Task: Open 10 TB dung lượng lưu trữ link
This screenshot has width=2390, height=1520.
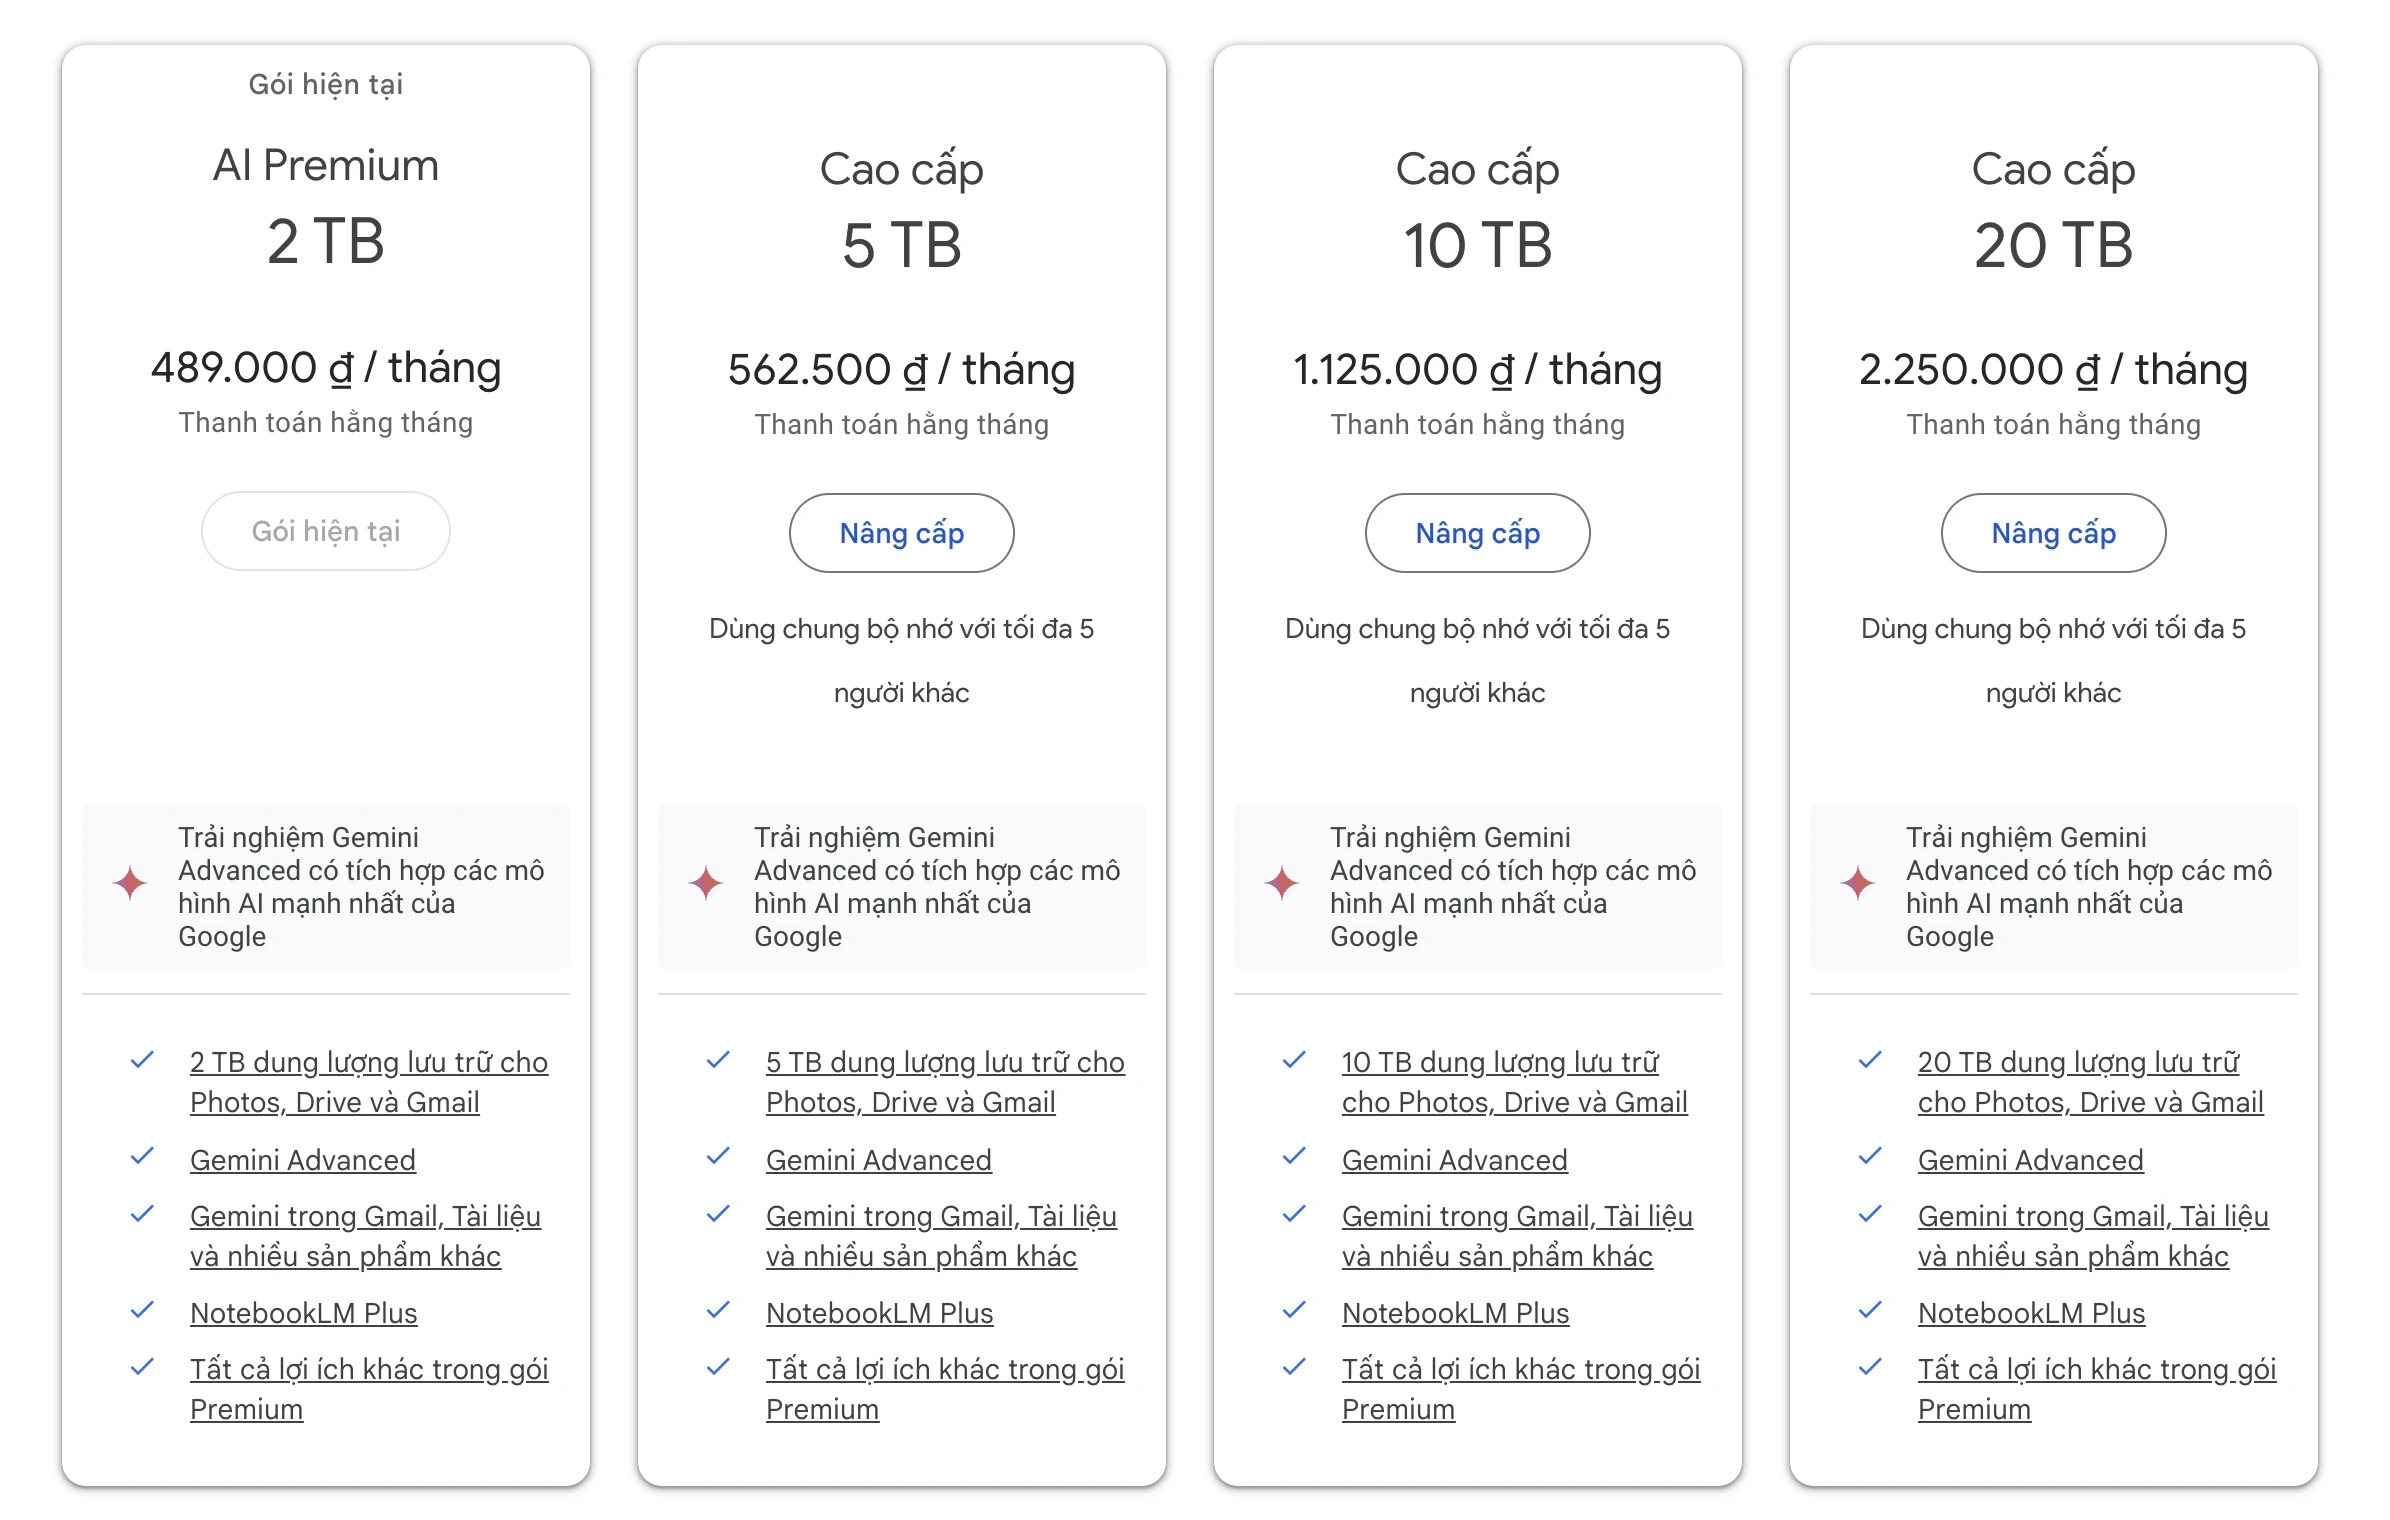Action: 1514,1082
